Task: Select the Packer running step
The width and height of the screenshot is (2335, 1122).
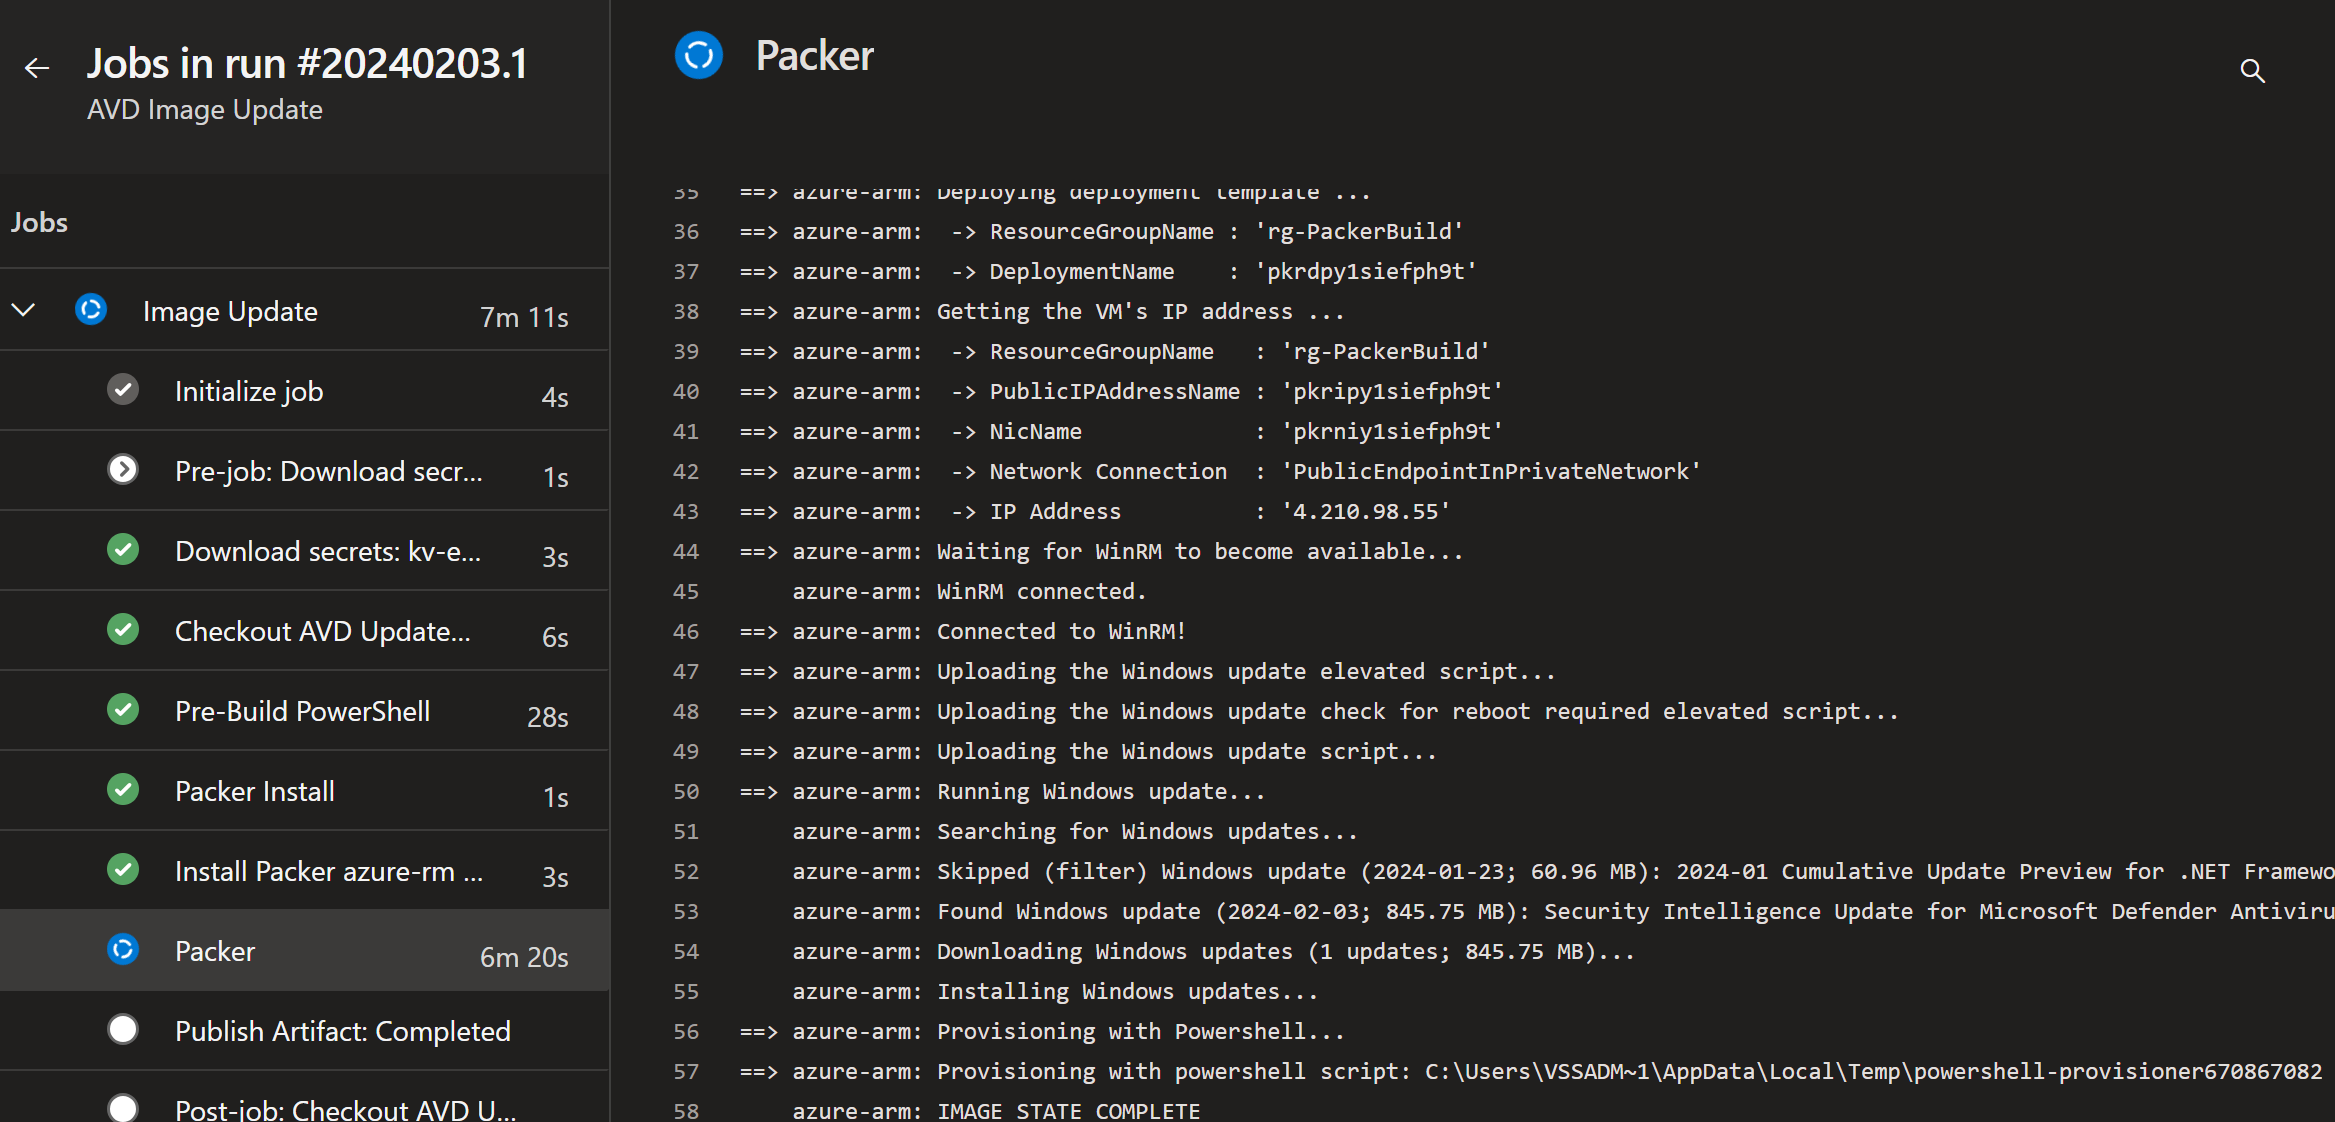Action: pos(215,952)
